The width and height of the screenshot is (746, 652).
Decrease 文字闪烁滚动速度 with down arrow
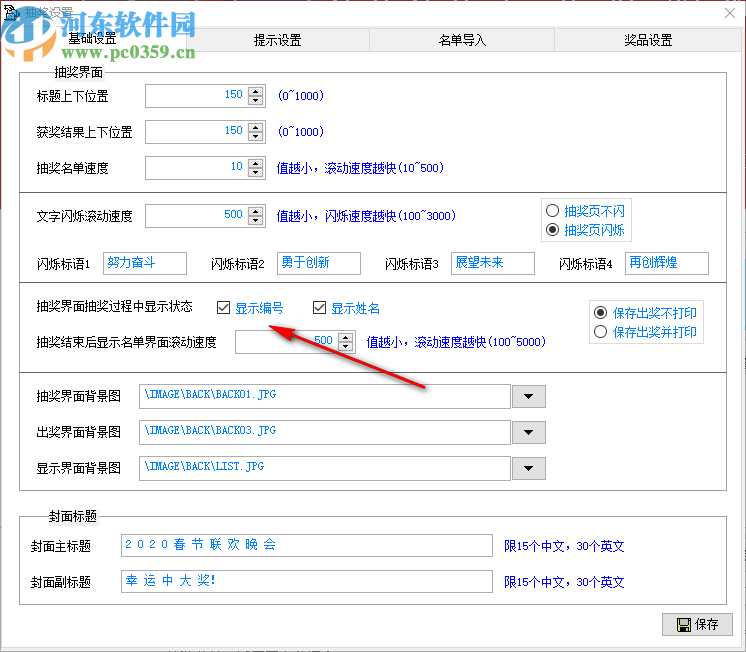pyautogui.click(x=256, y=220)
